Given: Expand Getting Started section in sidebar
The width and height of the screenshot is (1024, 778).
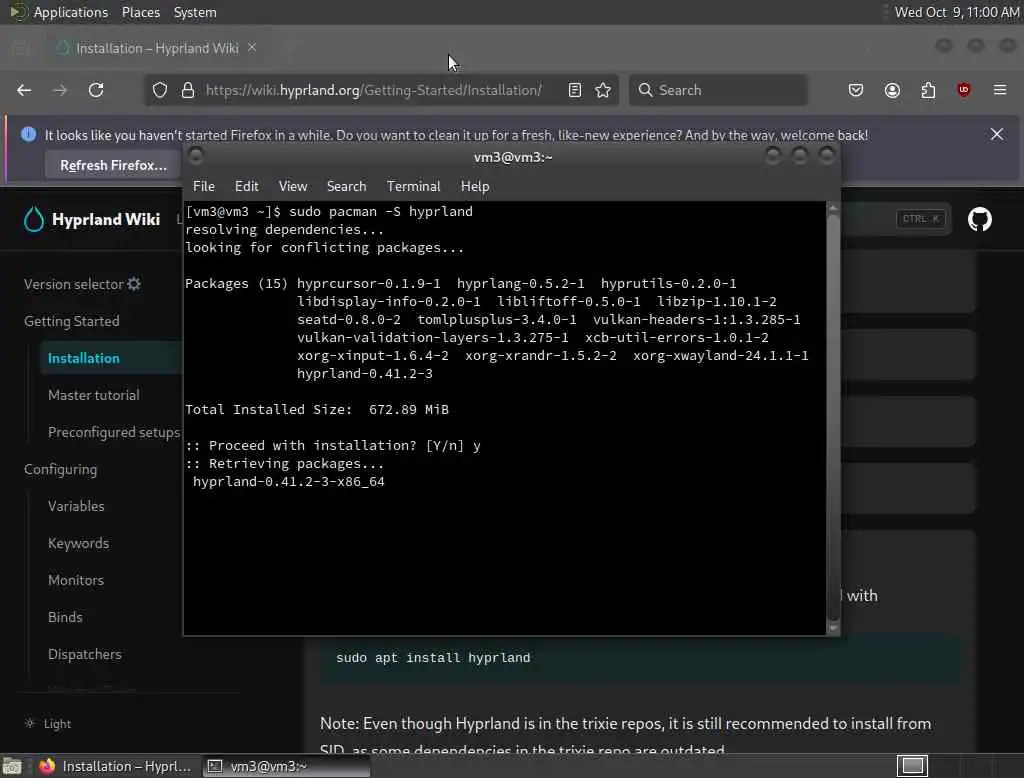Looking at the screenshot, I should 72,321.
